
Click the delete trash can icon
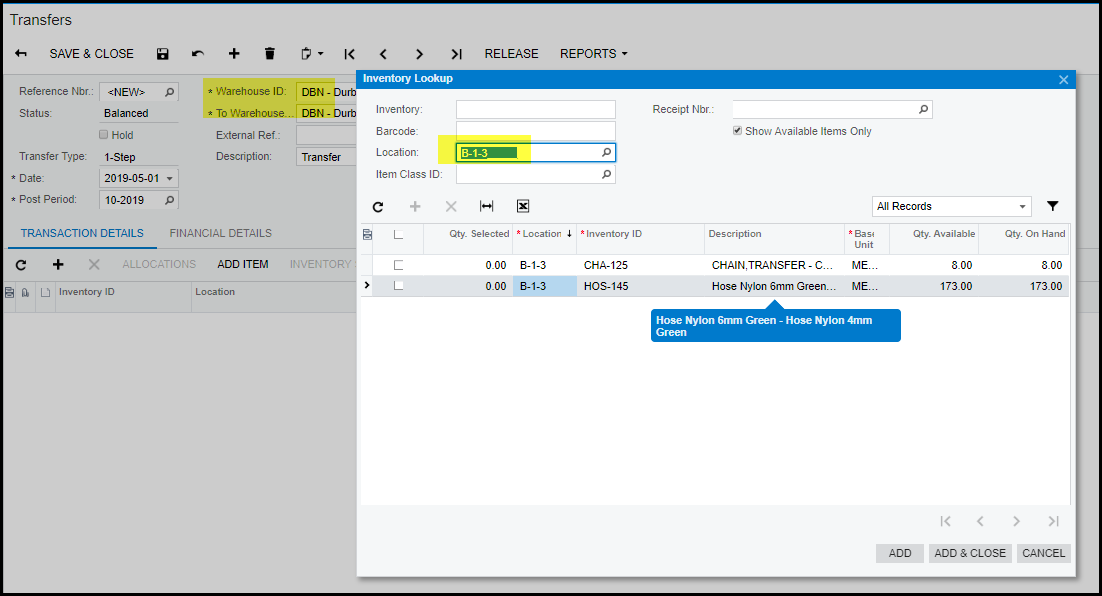tap(269, 54)
